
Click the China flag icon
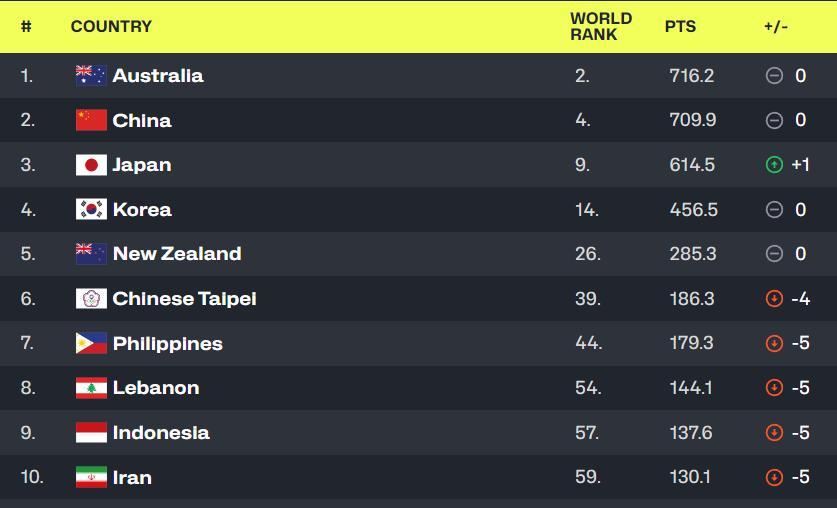pos(91,120)
